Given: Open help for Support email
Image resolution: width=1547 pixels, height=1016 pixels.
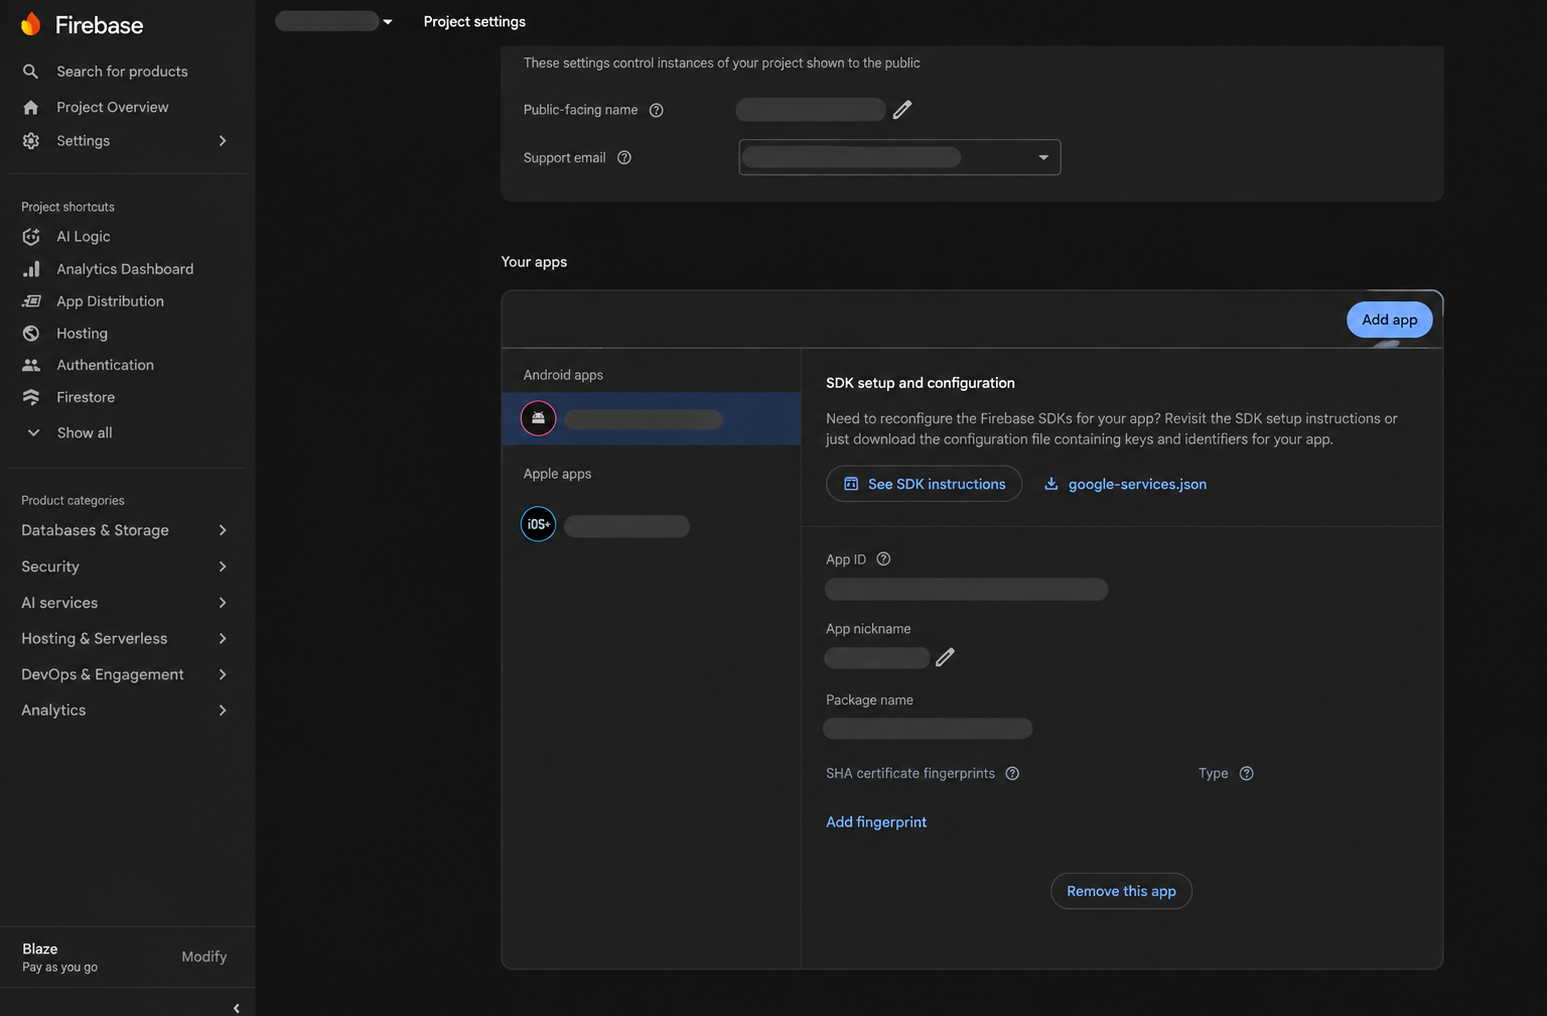Looking at the screenshot, I should tap(624, 157).
